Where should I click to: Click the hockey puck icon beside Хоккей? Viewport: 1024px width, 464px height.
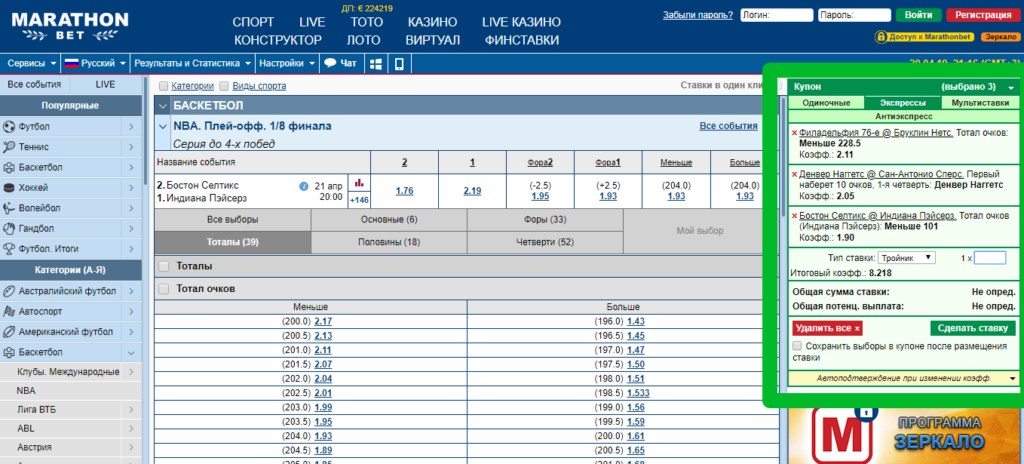pyautogui.click(x=10, y=188)
